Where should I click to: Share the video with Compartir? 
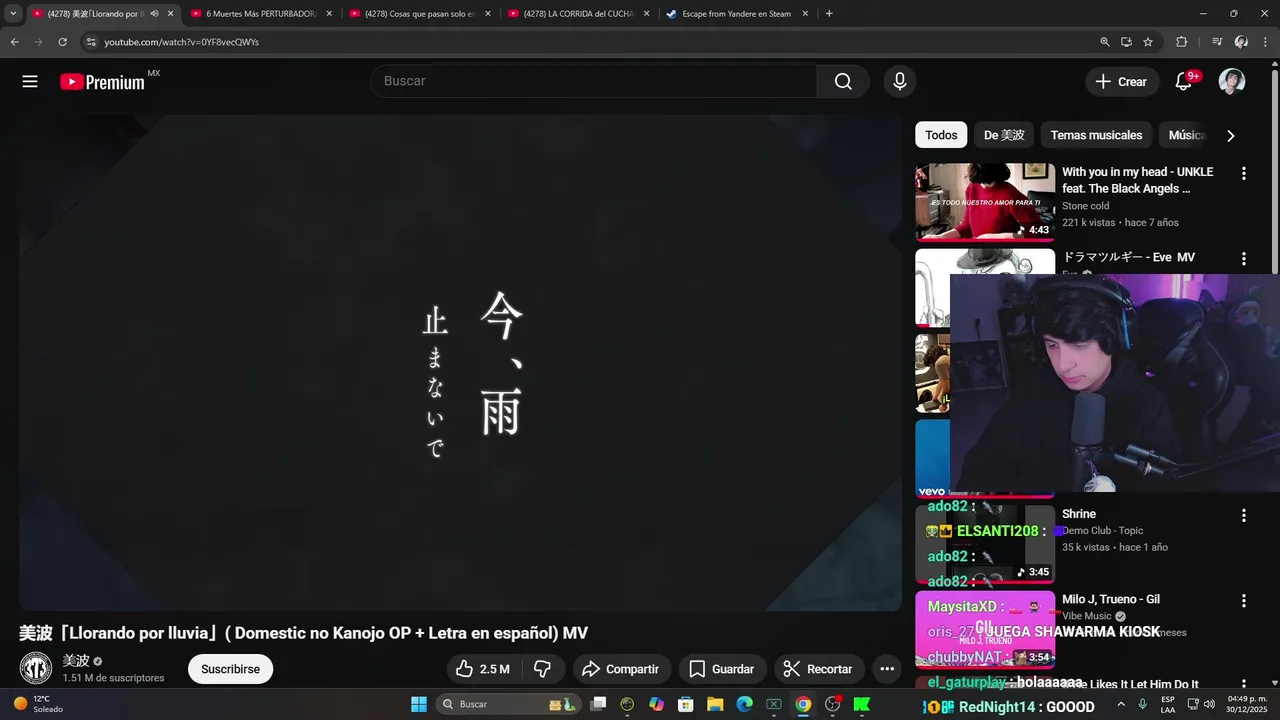coord(620,669)
